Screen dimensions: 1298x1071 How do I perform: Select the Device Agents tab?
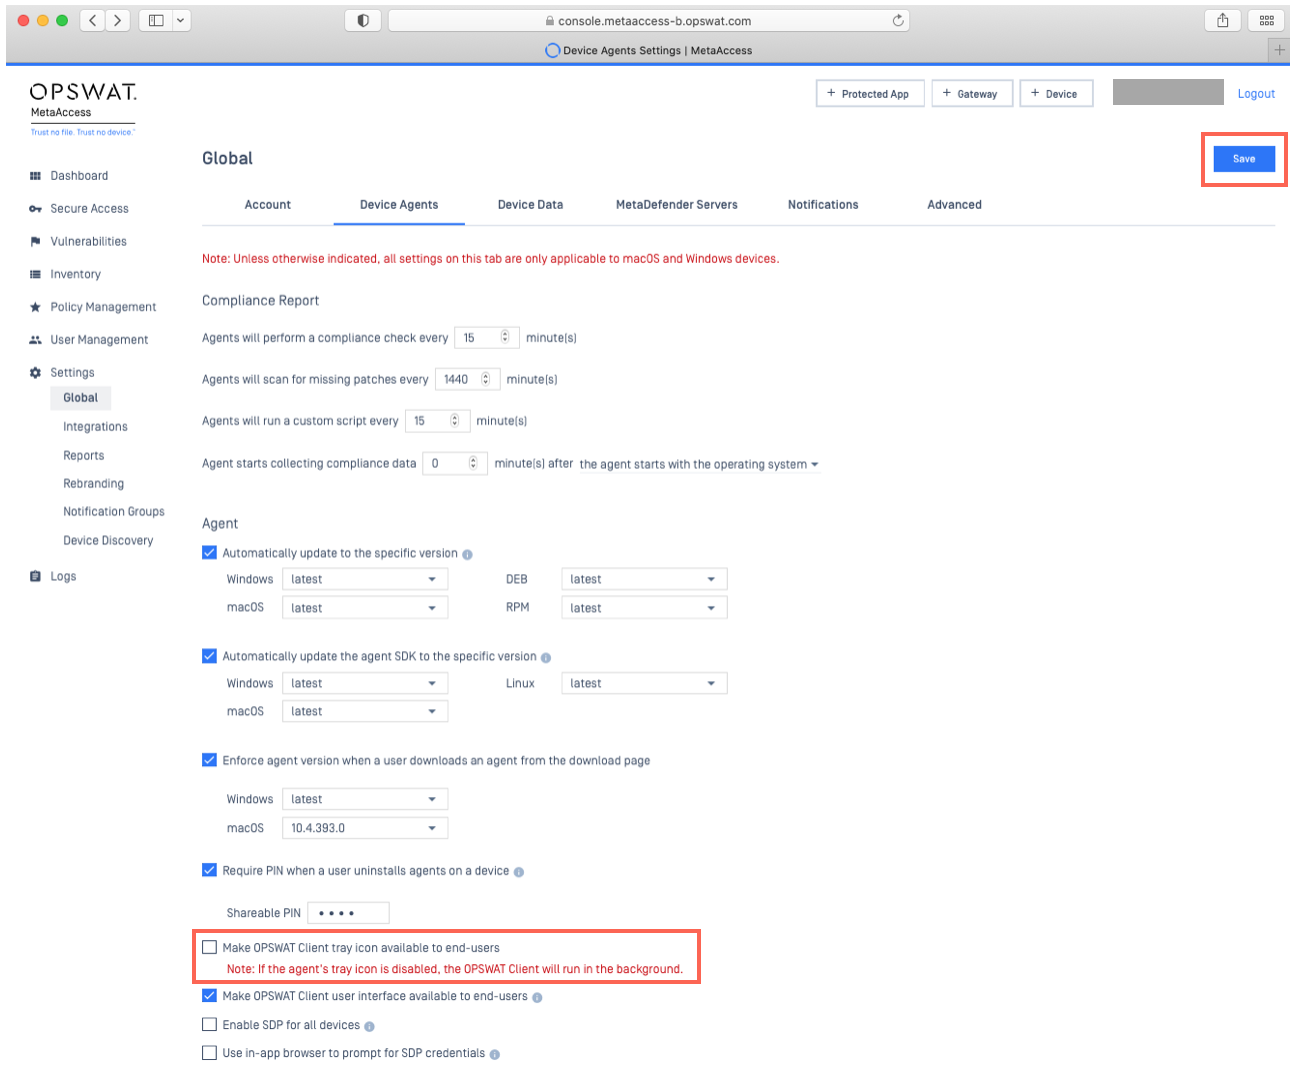[x=399, y=205]
